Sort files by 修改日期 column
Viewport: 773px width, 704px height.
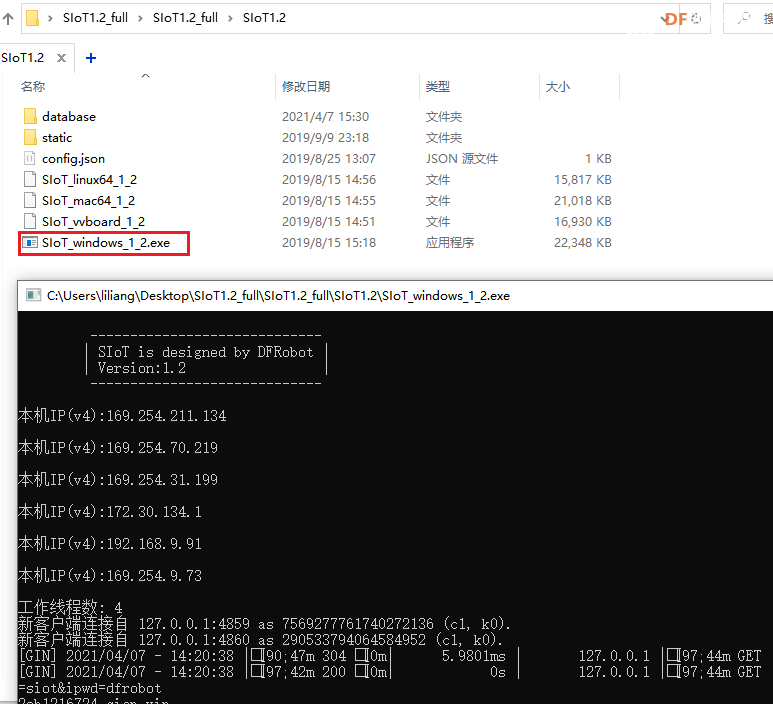click(x=306, y=87)
